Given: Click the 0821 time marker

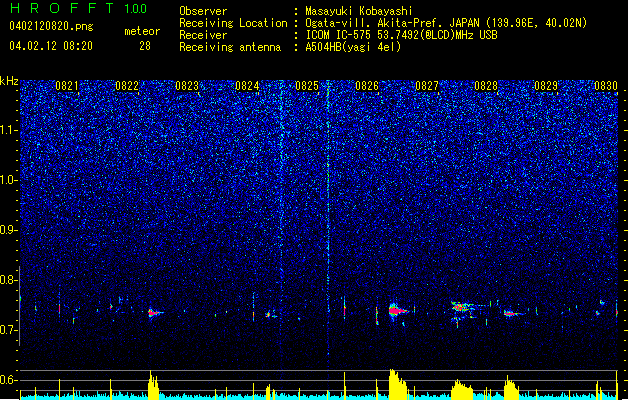Looking at the screenshot, I should [67, 86].
